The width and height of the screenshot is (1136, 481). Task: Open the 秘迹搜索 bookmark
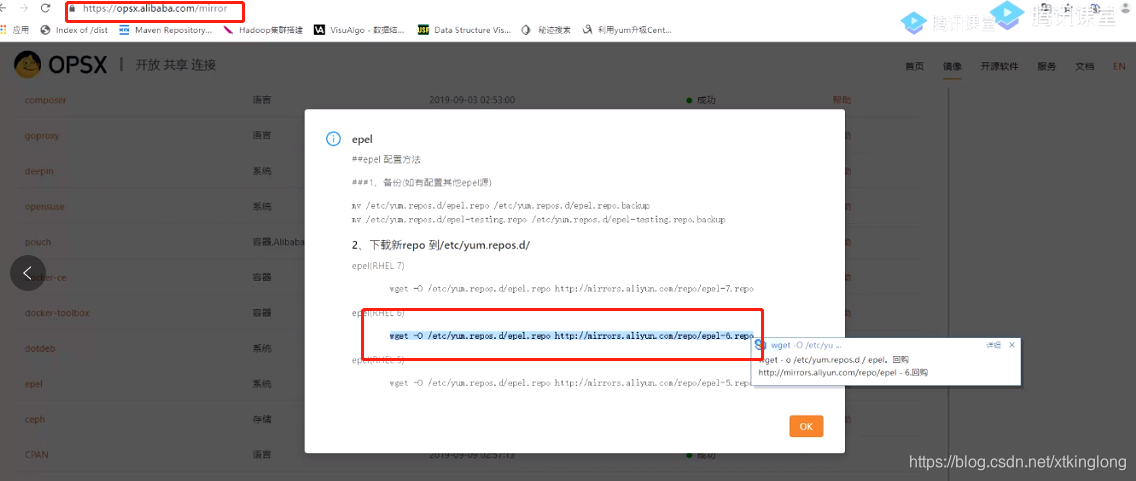pos(546,30)
